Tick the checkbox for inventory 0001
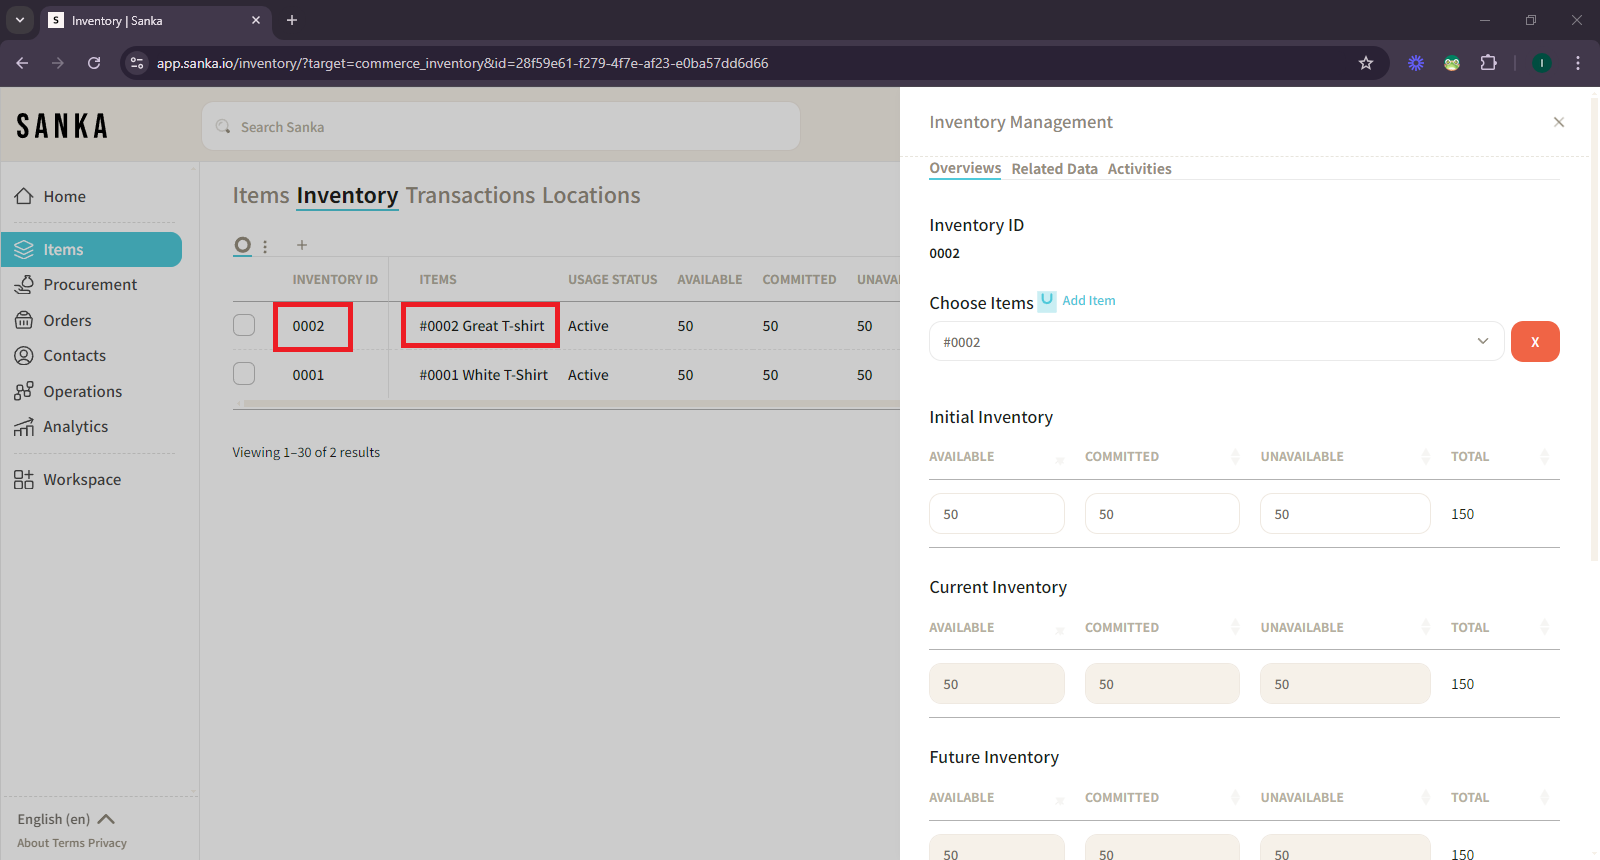1600x860 pixels. [x=244, y=374]
